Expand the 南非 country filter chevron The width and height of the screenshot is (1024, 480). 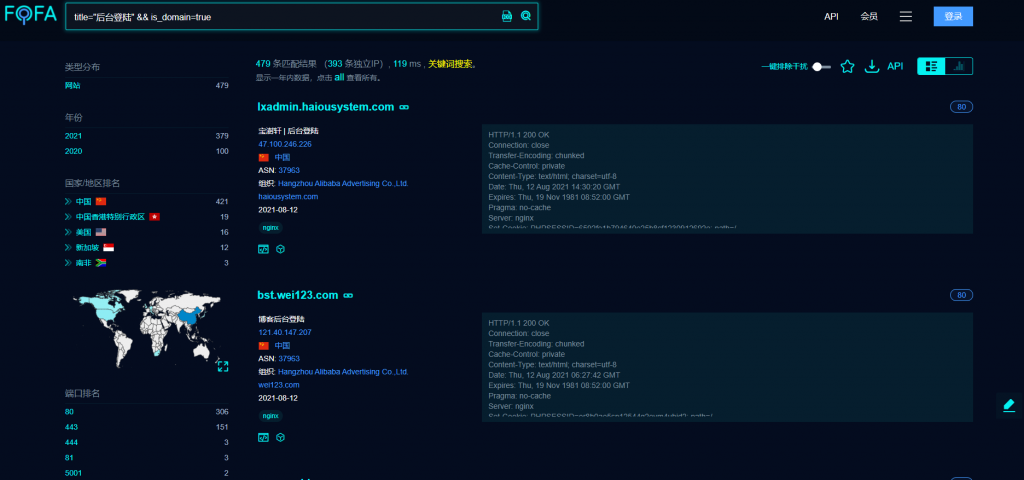pos(68,263)
